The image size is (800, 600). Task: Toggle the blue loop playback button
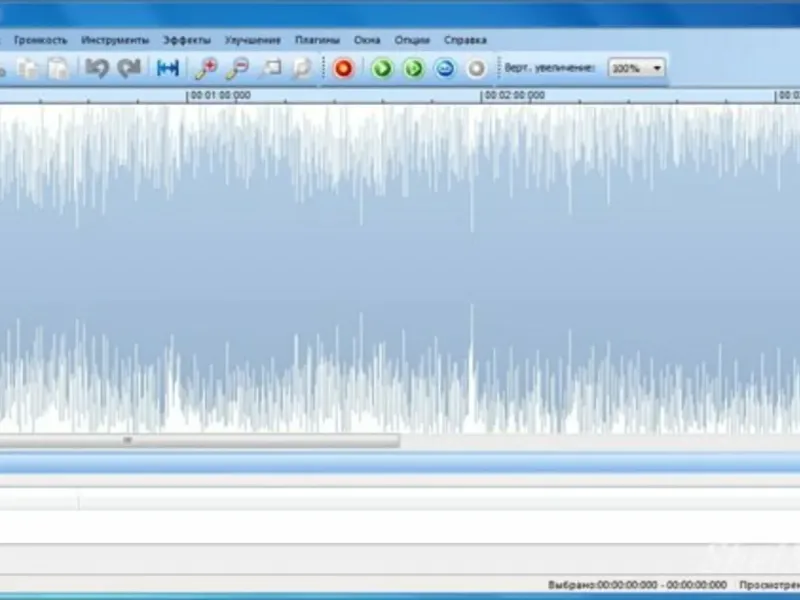445,68
